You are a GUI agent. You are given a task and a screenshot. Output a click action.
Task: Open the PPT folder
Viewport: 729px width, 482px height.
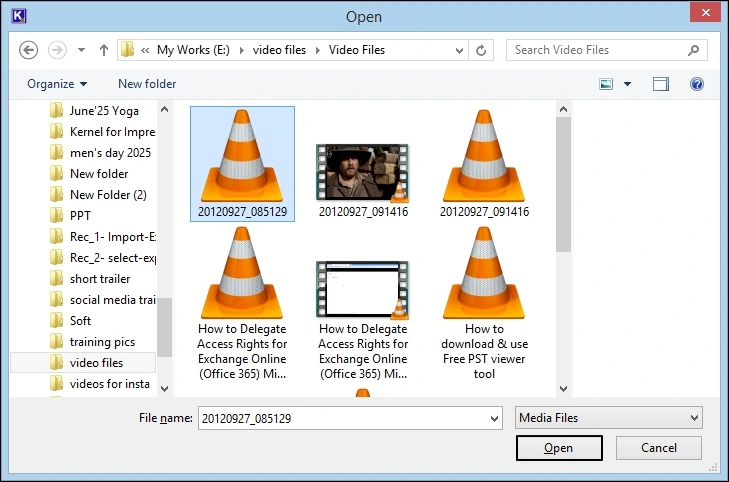point(80,216)
